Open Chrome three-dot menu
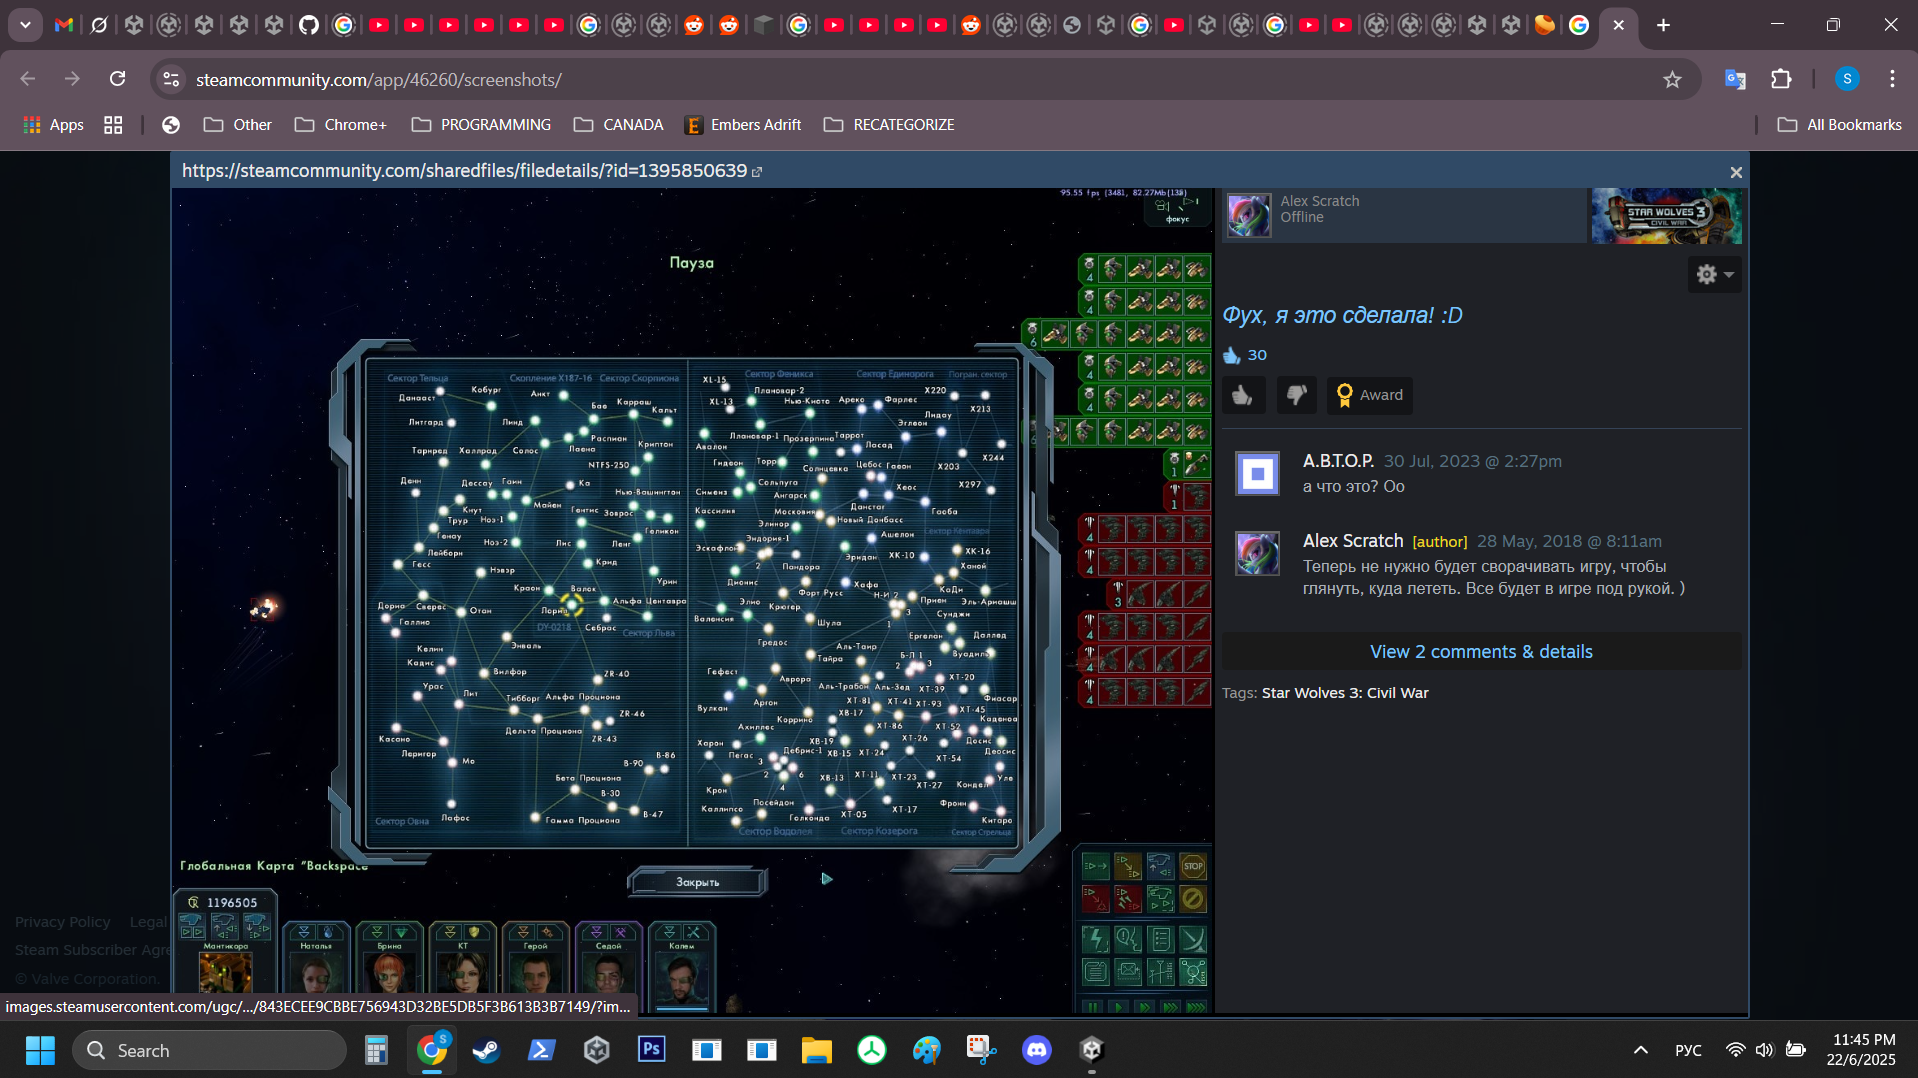This screenshot has width=1918, height=1078. click(1892, 79)
